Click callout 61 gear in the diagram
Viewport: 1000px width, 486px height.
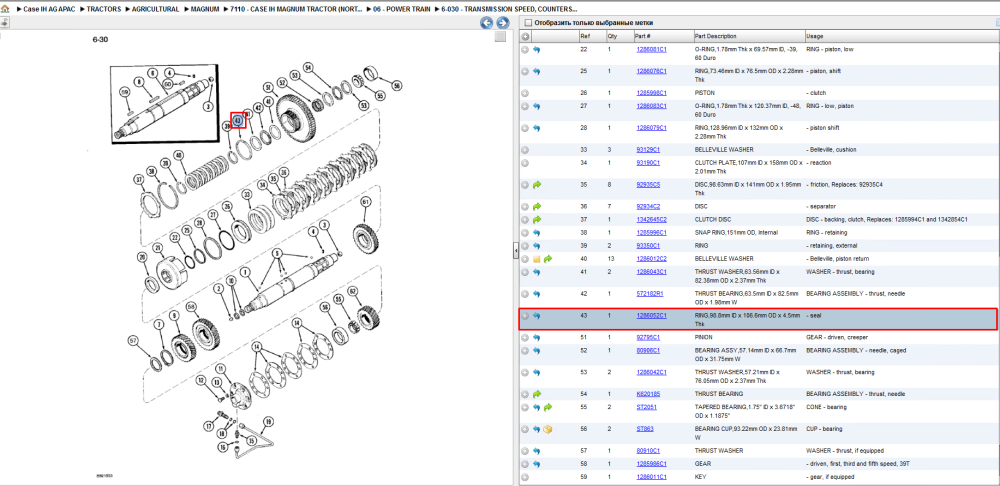(x=365, y=202)
